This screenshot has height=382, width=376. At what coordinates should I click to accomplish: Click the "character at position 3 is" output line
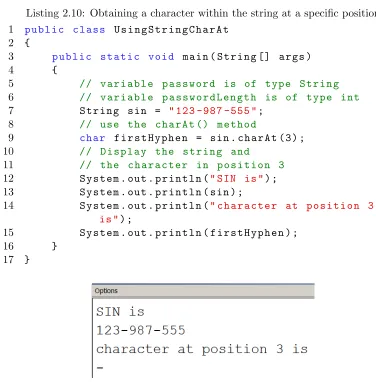click(202, 349)
